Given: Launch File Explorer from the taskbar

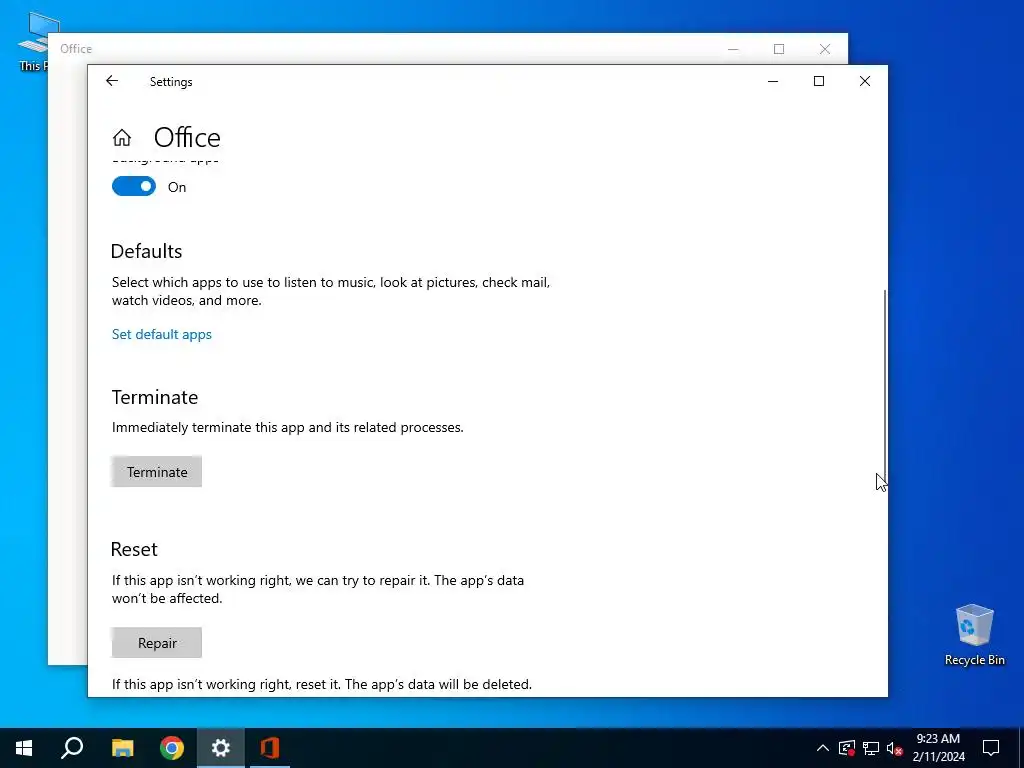Looking at the screenshot, I should (x=122, y=748).
